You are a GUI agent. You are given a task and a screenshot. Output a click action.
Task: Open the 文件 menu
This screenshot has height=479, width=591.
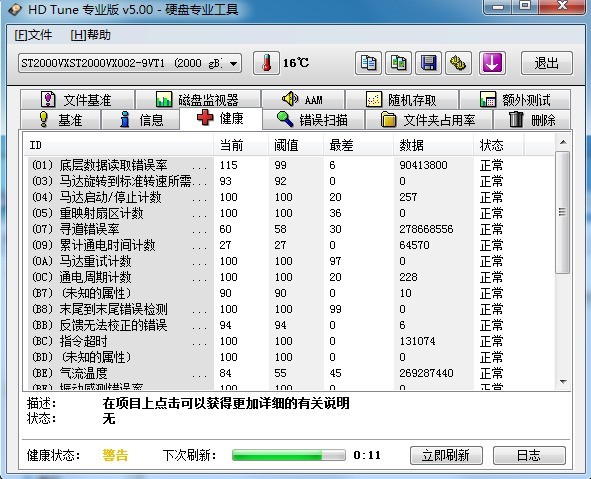(x=33, y=35)
